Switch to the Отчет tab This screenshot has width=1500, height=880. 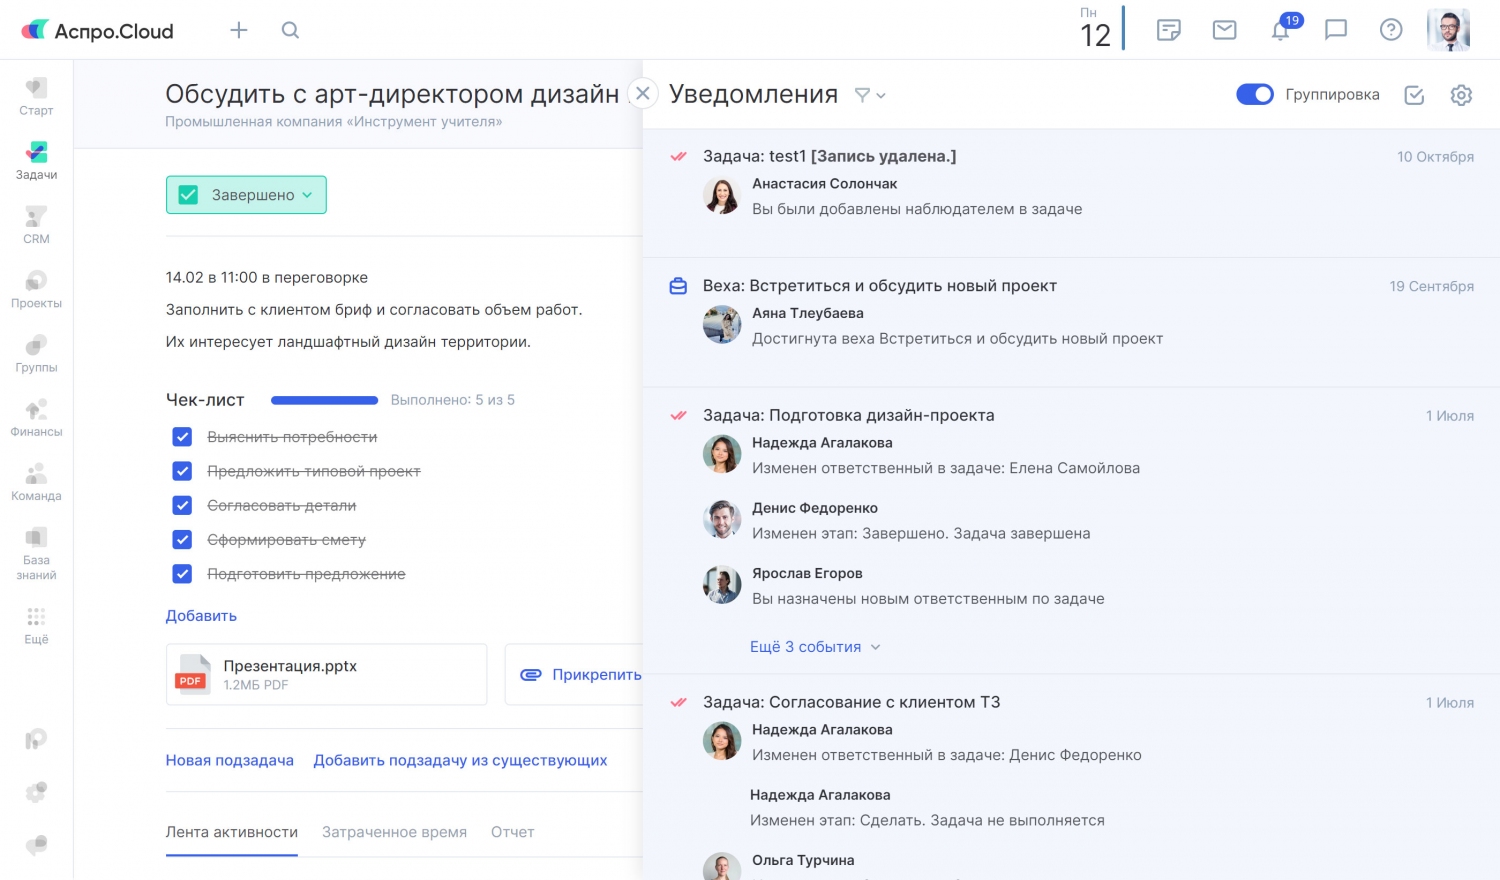pos(512,832)
